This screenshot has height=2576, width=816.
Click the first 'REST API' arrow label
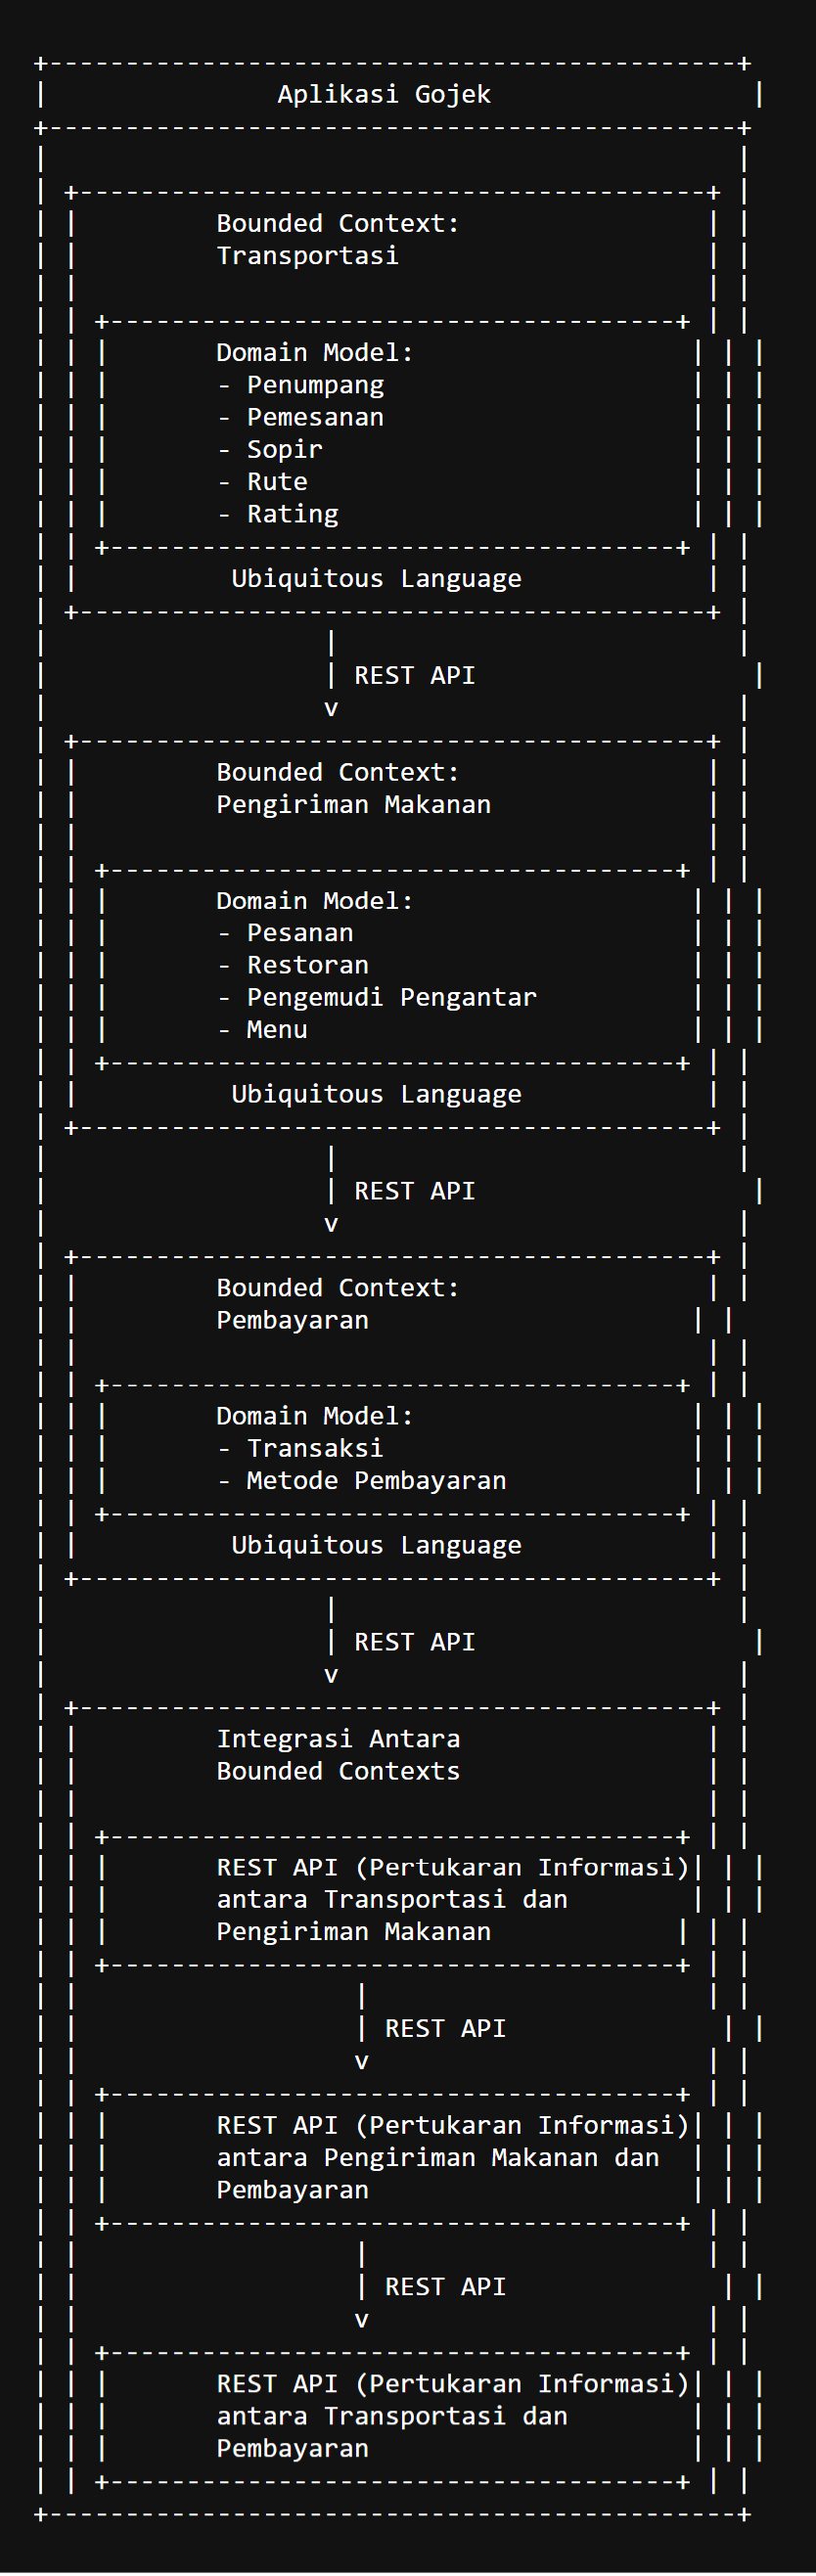tap(415, 676)
